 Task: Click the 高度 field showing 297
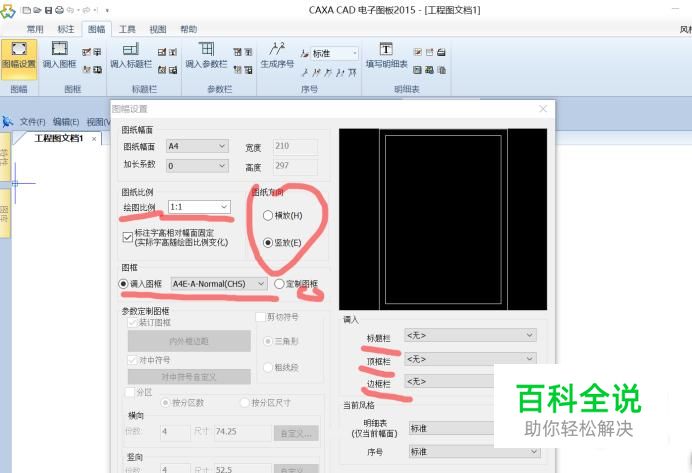click(x=295, y=166)
